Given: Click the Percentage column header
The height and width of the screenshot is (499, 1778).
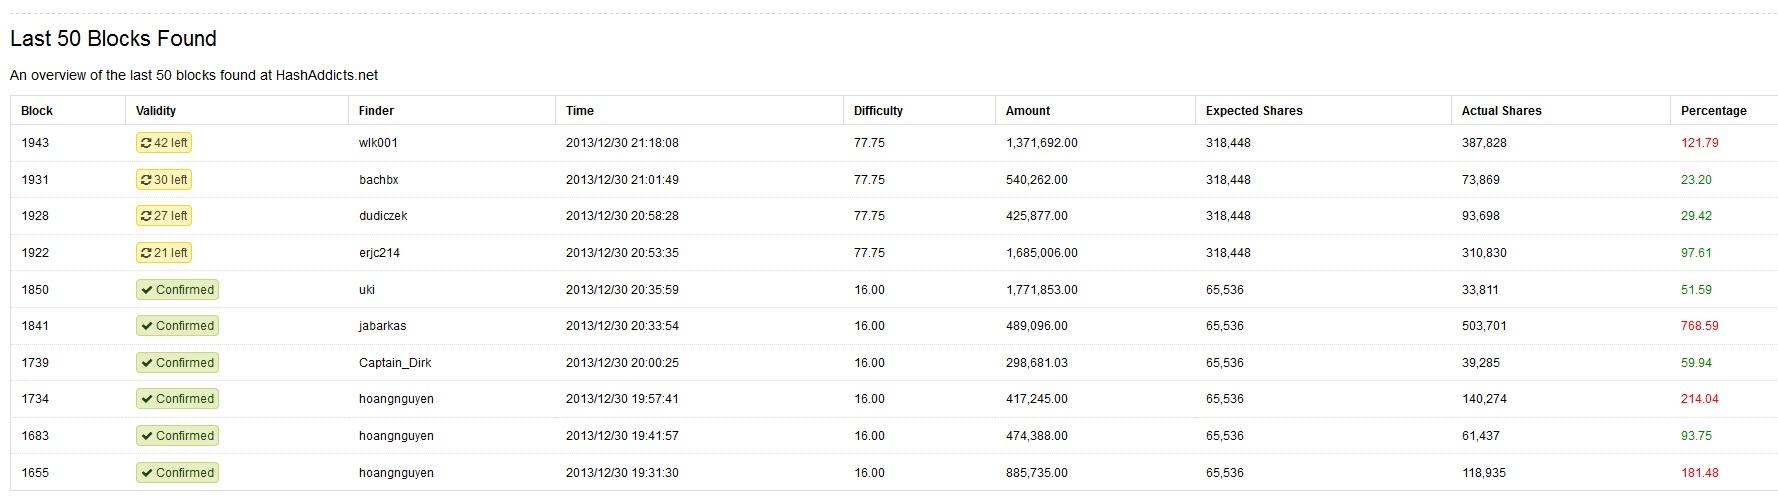Looking at the screenshot, I should pyautogui.click(x=1713, y=111).
